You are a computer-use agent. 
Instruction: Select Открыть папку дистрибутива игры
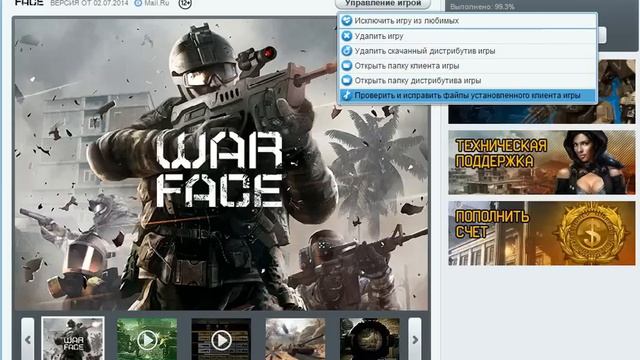coord(468,80)
